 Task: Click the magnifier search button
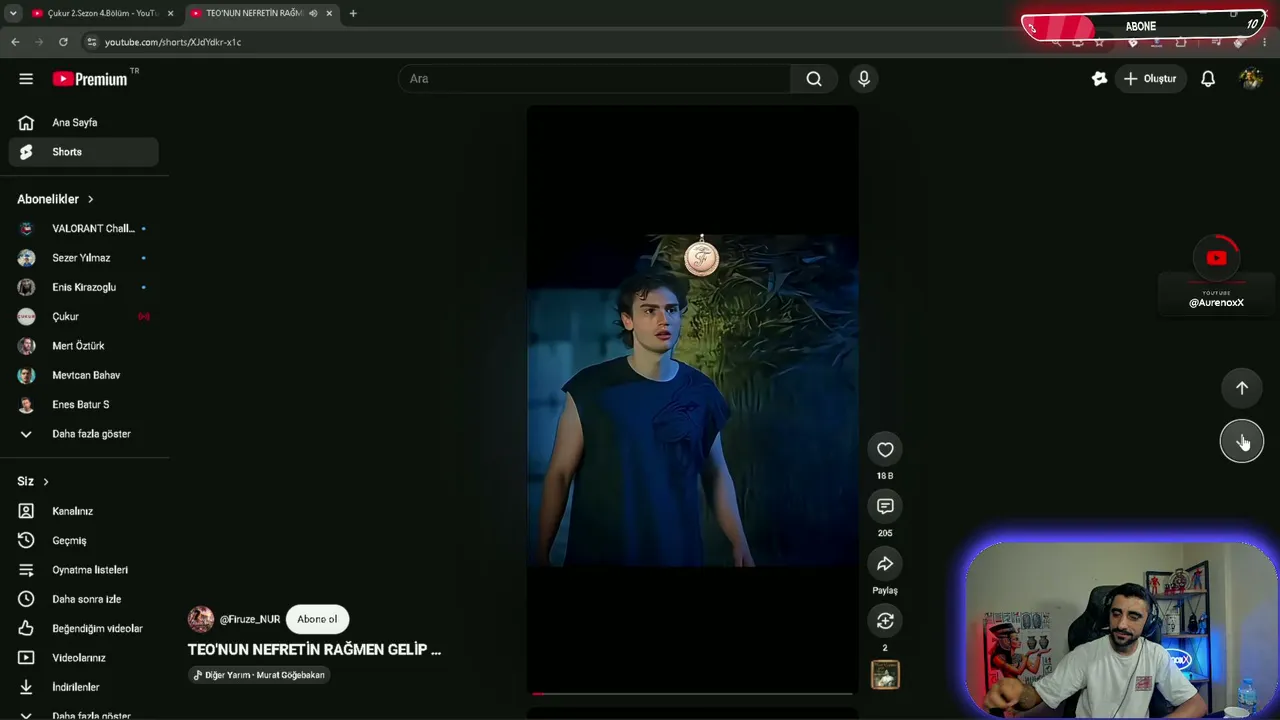pyautogui.click(x=814, y=79)
